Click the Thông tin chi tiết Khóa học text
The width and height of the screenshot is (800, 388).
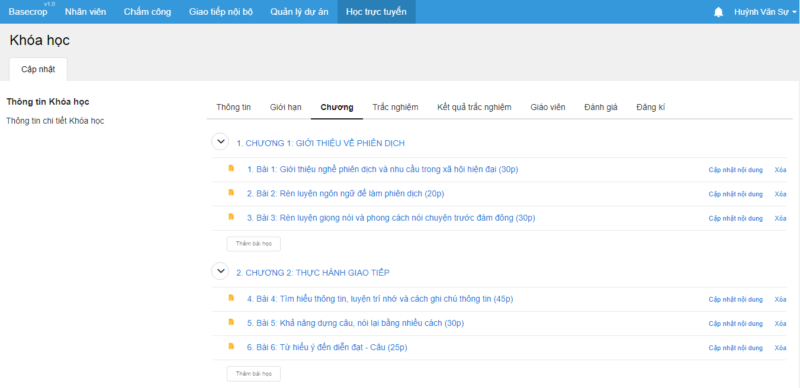pyautogui.click(x=55, y=122)
